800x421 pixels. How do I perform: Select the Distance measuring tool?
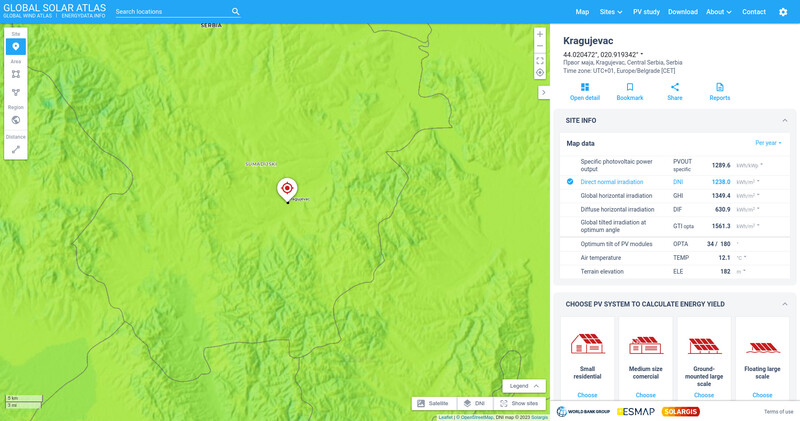tap(16, 149)
